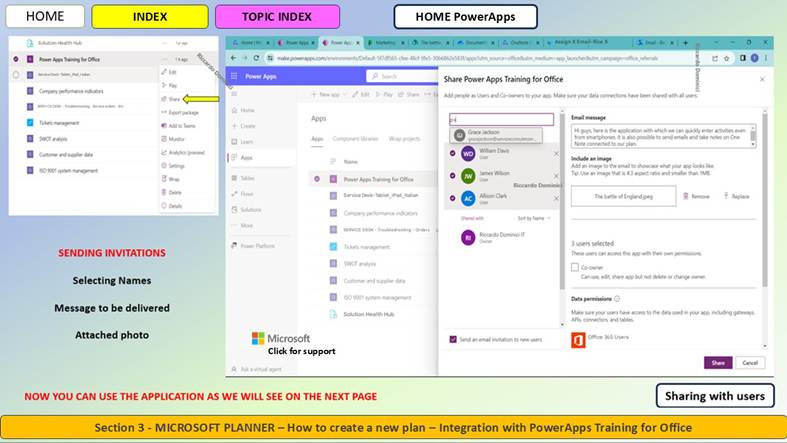The height and width of the screenshot is (443, 787).
Task: Click Company performance indicators text in left list
Action: coord(71,91)
